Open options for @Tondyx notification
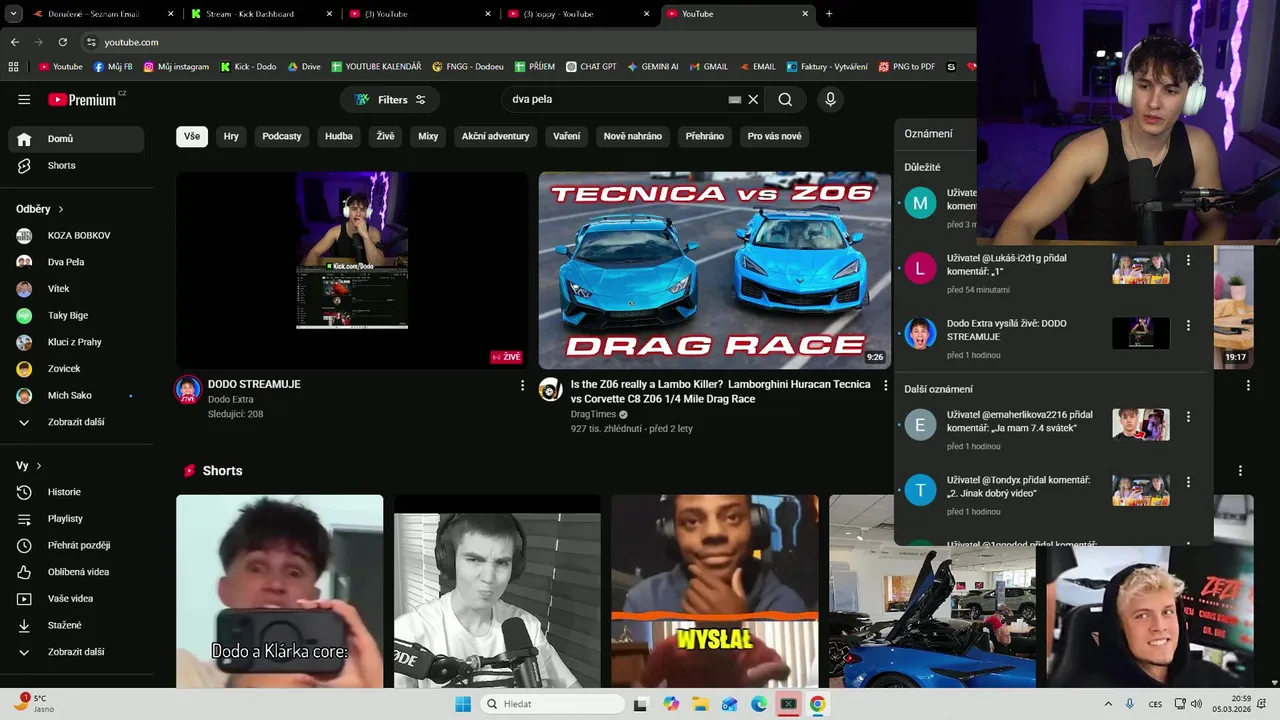 coord(1188,482)
